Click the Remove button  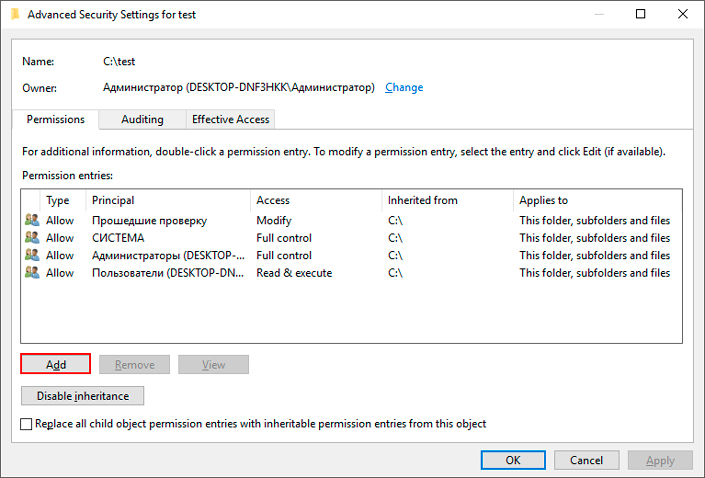point(134,365)
